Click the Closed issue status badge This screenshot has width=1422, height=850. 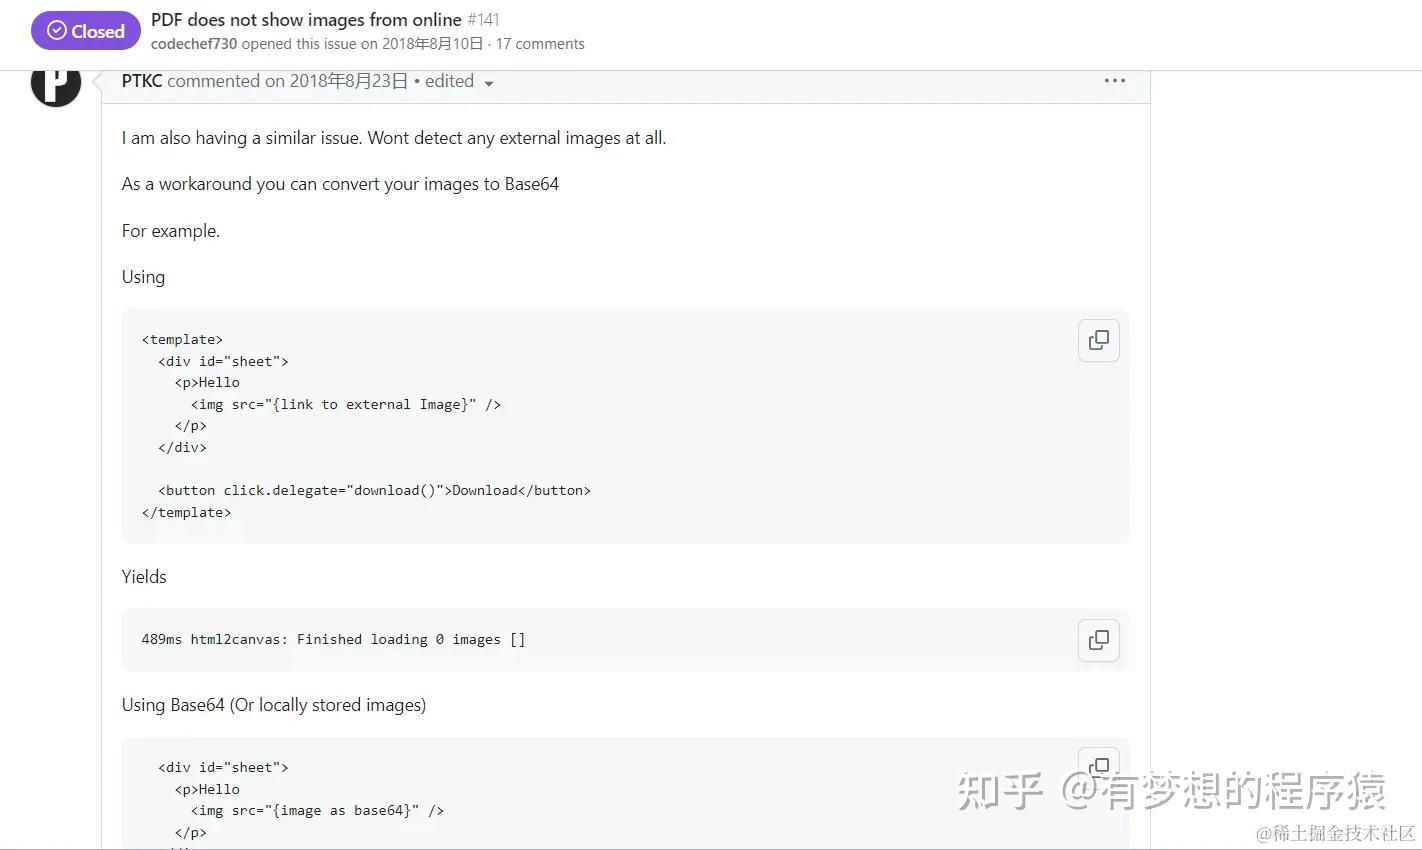tap(86, 31)
